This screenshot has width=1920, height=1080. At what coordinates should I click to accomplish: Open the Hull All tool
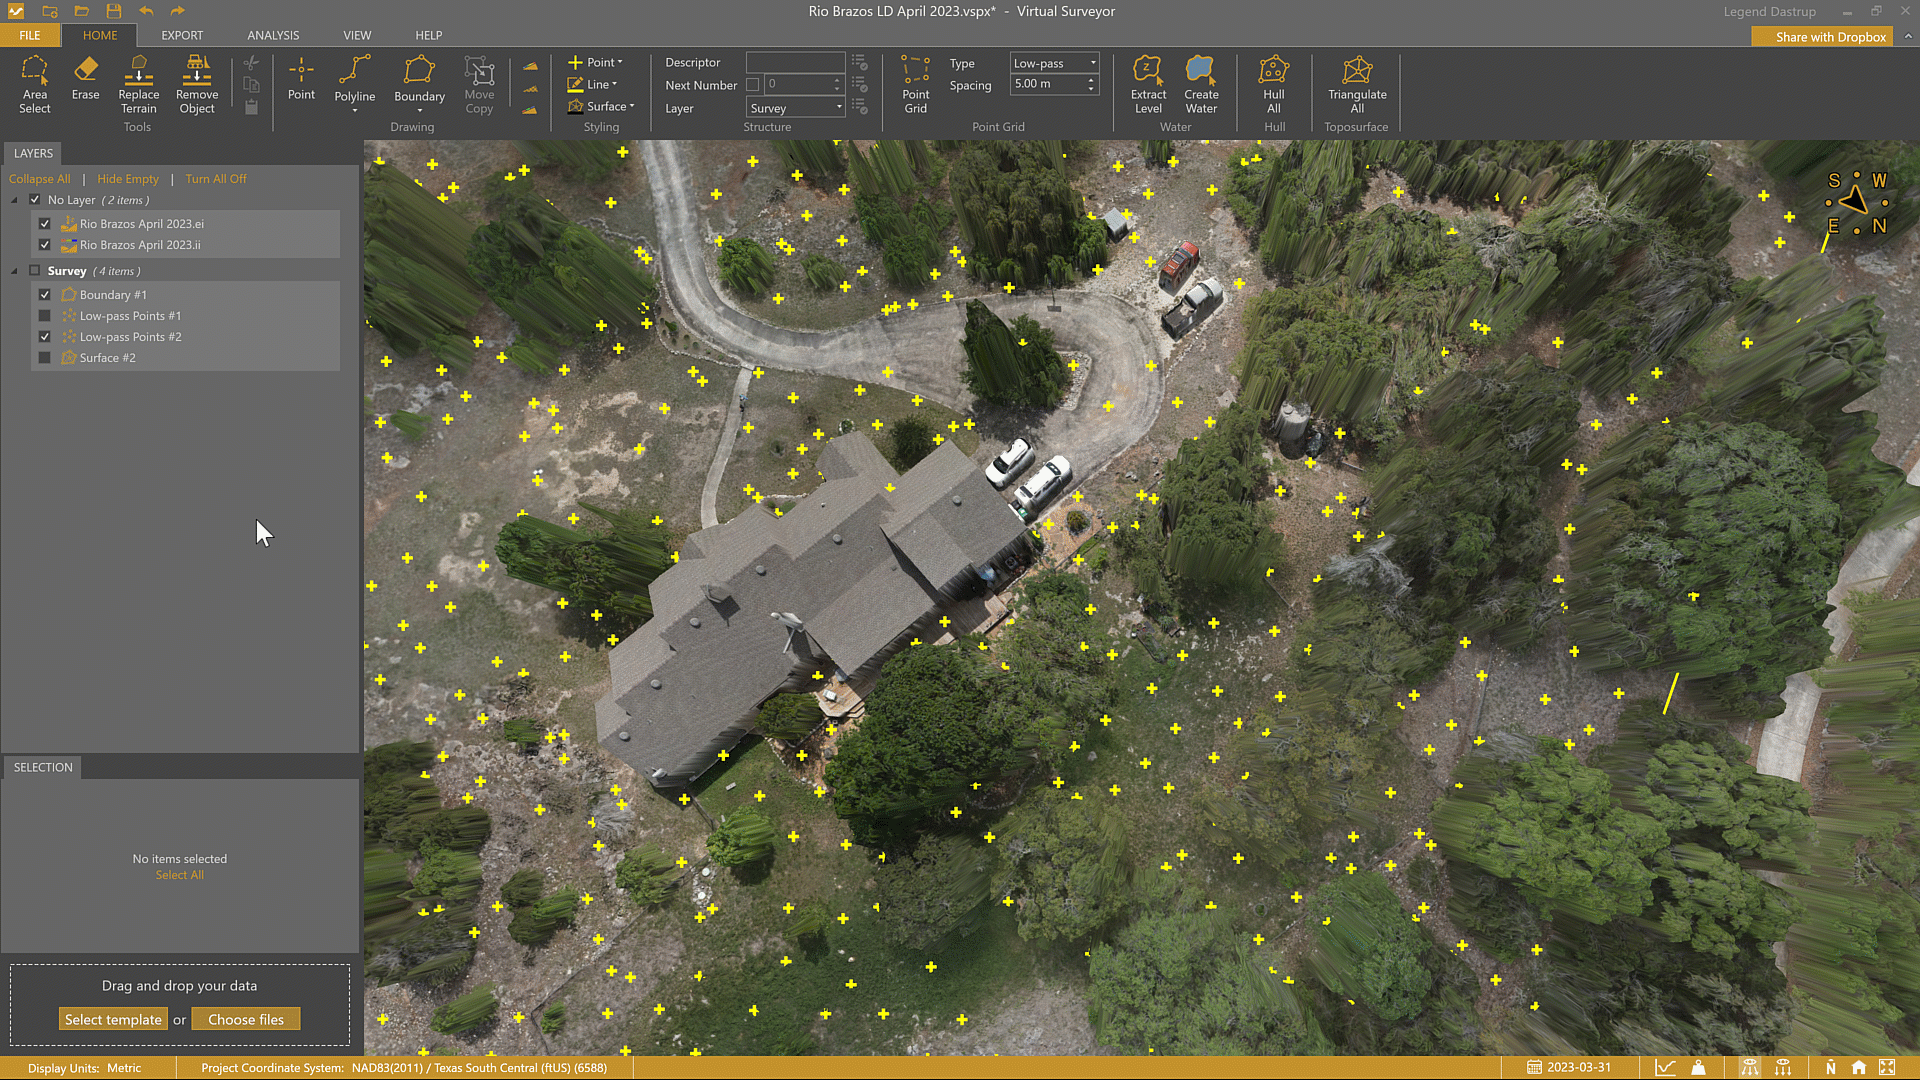pos(1273,84)
